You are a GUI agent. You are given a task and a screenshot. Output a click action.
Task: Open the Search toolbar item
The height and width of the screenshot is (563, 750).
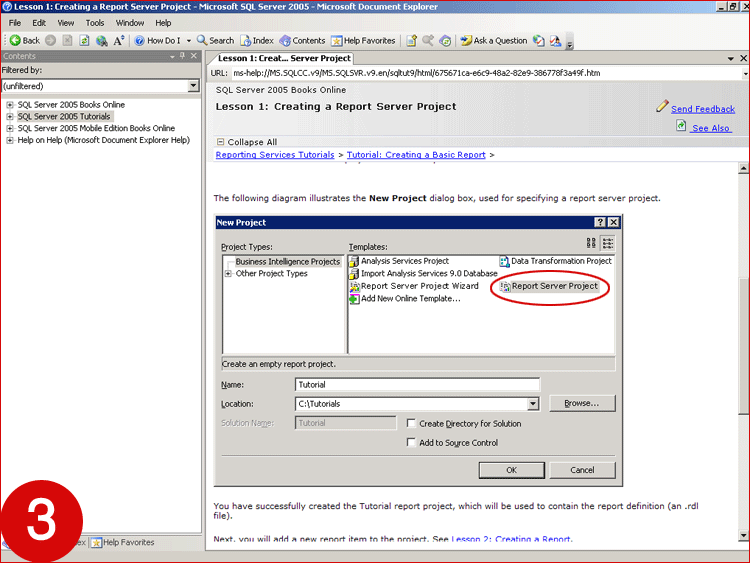click(216, 41)
